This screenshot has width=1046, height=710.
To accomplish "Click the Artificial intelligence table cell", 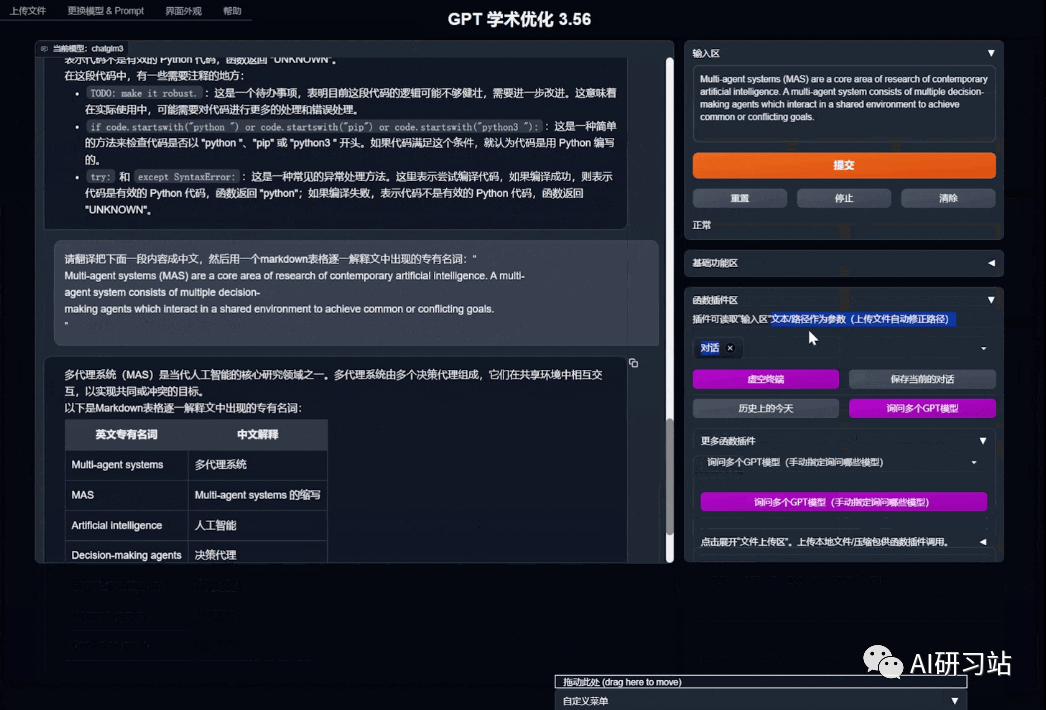I will click(x=126, y=525).
